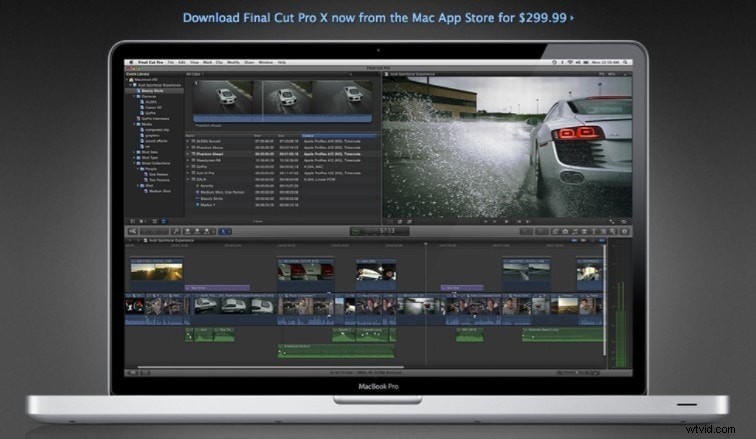This screenshot has height=439, width=756.
Task: Open the File menu
Action: [x=171, y=63]
